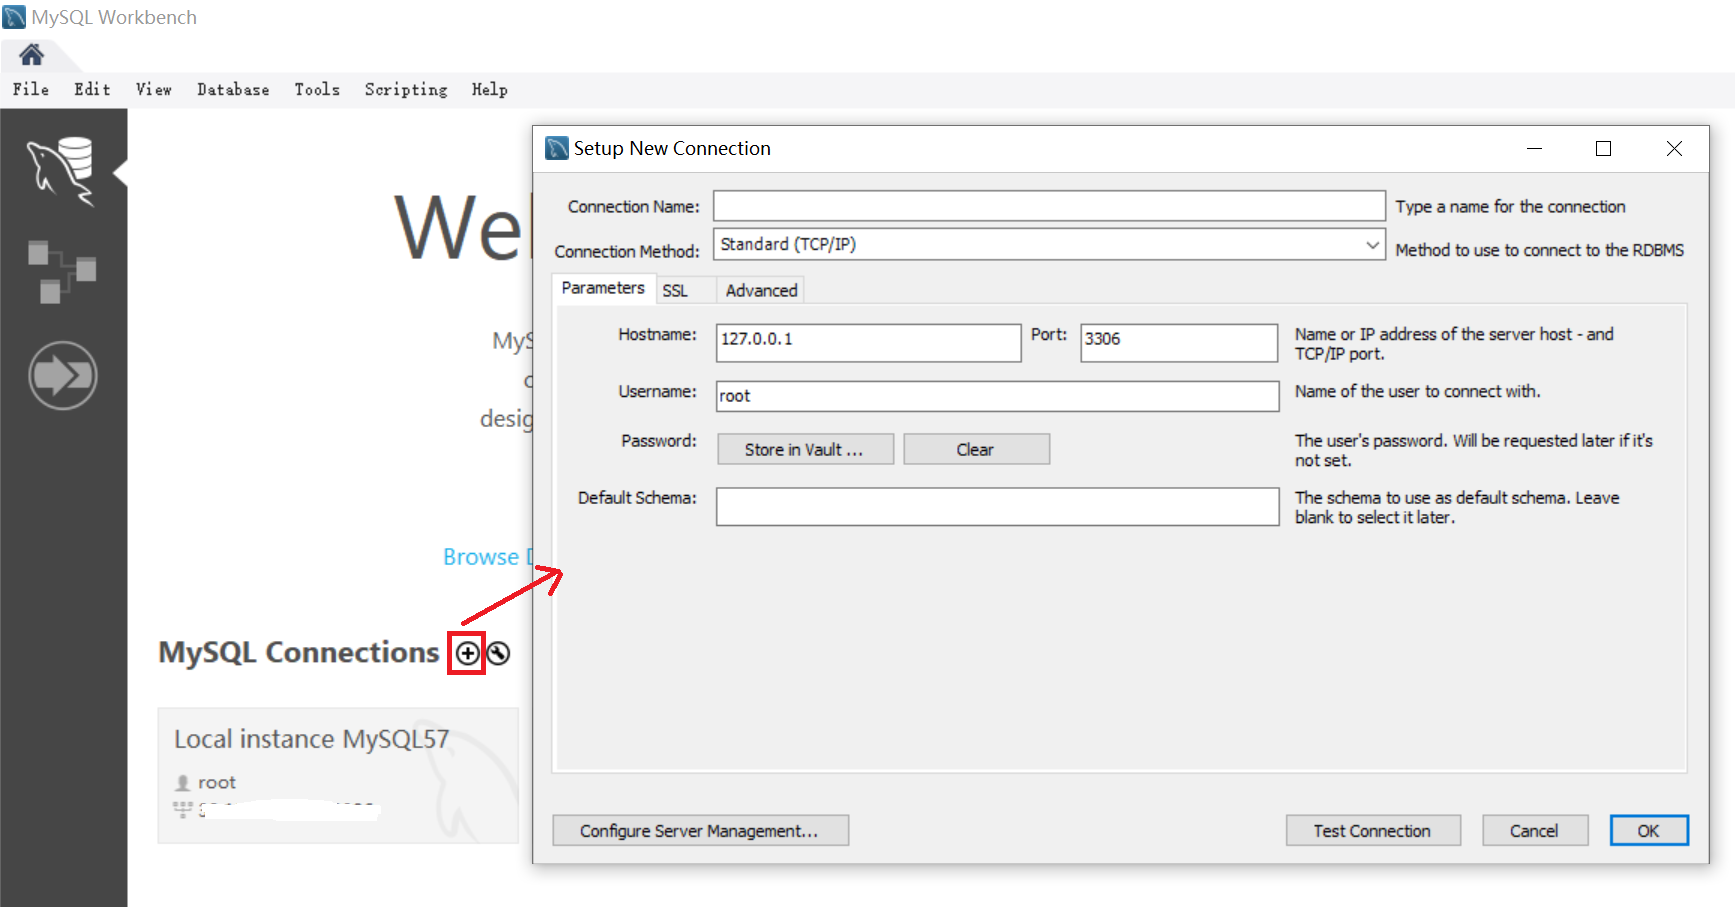Image resolution: width=1735 pixels, height=907 pixels.
Task: Click 'Name of the user to connect with' text
Action: 1417,391
